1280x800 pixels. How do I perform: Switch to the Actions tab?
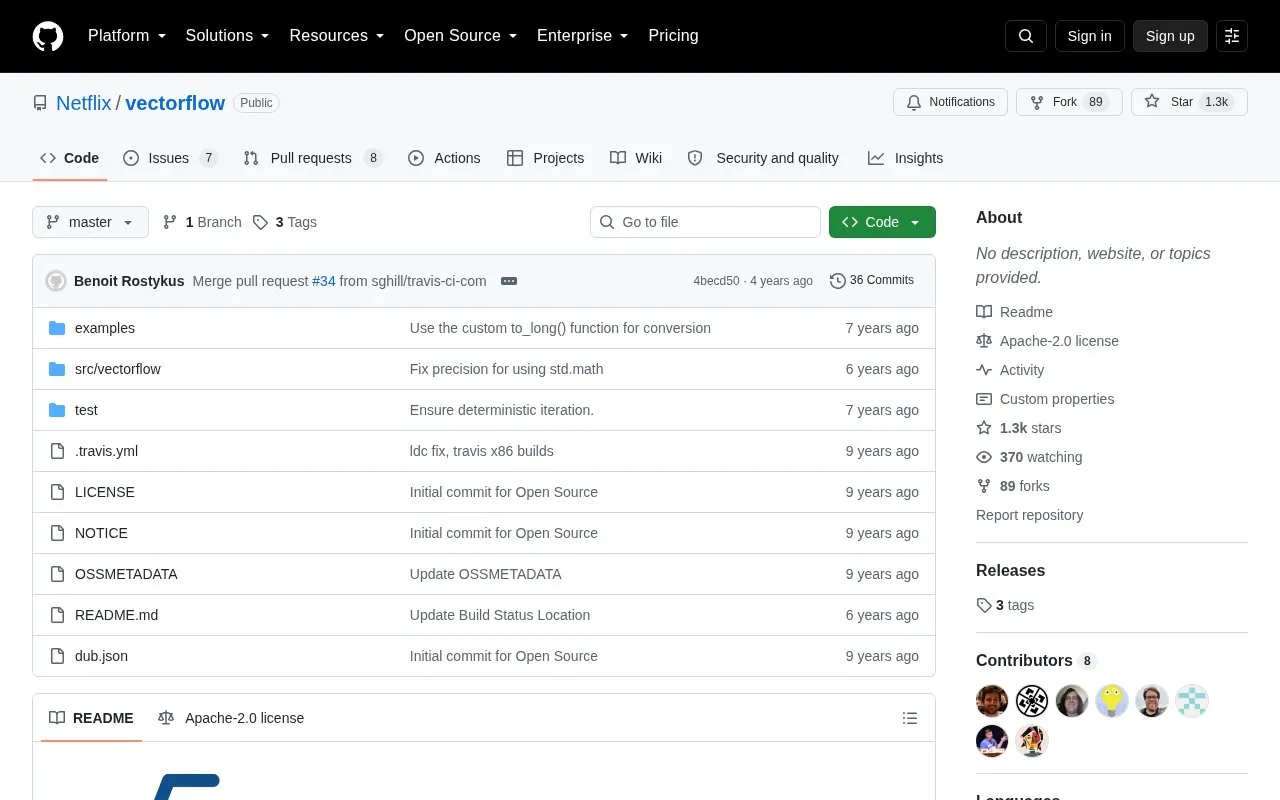coord(444,158)
